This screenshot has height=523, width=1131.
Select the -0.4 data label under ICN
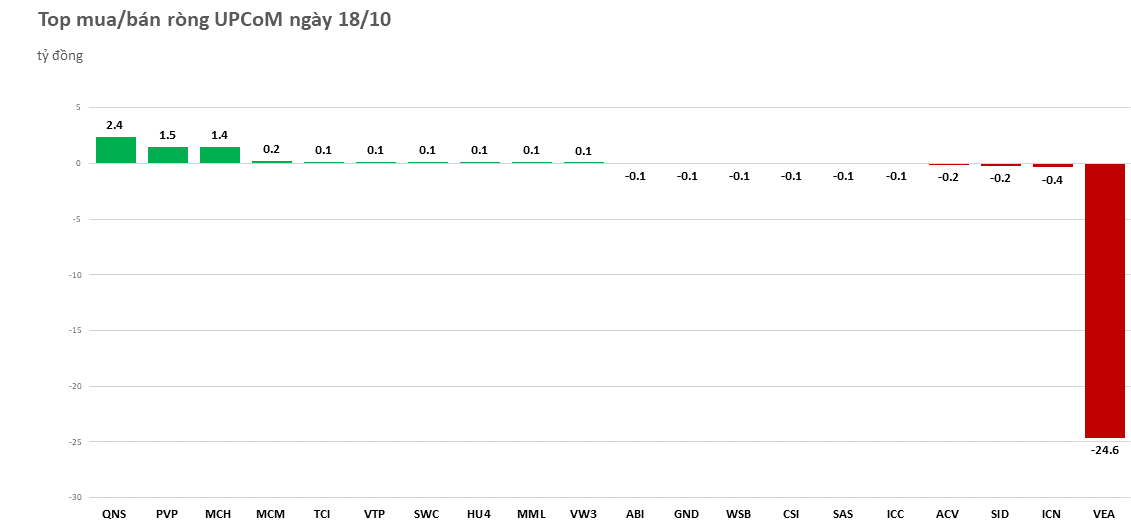pos(1053,180)
